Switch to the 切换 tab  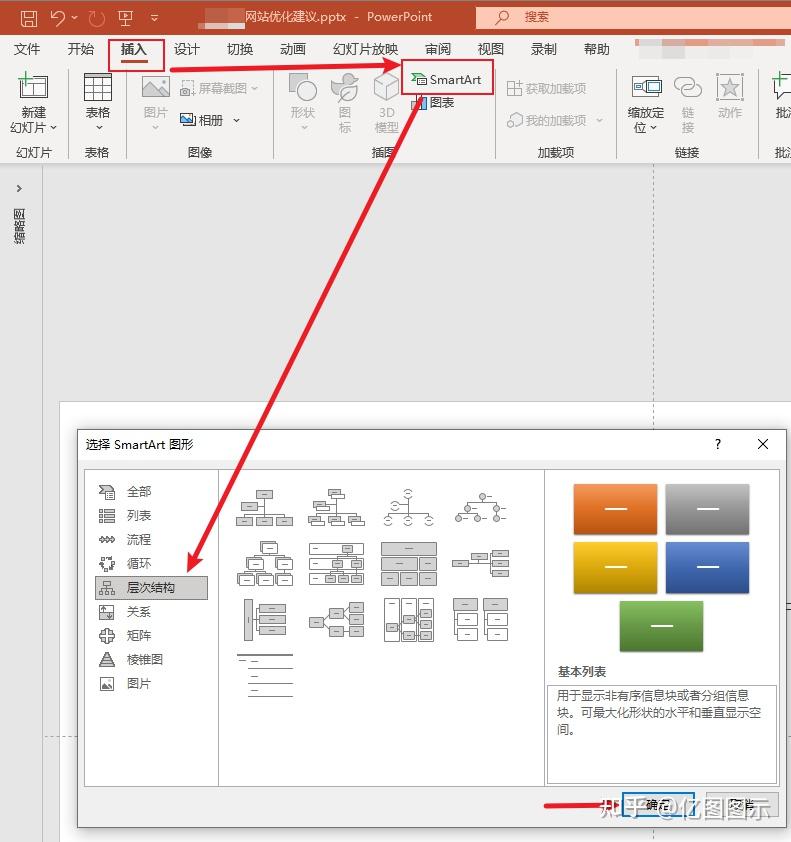tap(240, 49)
